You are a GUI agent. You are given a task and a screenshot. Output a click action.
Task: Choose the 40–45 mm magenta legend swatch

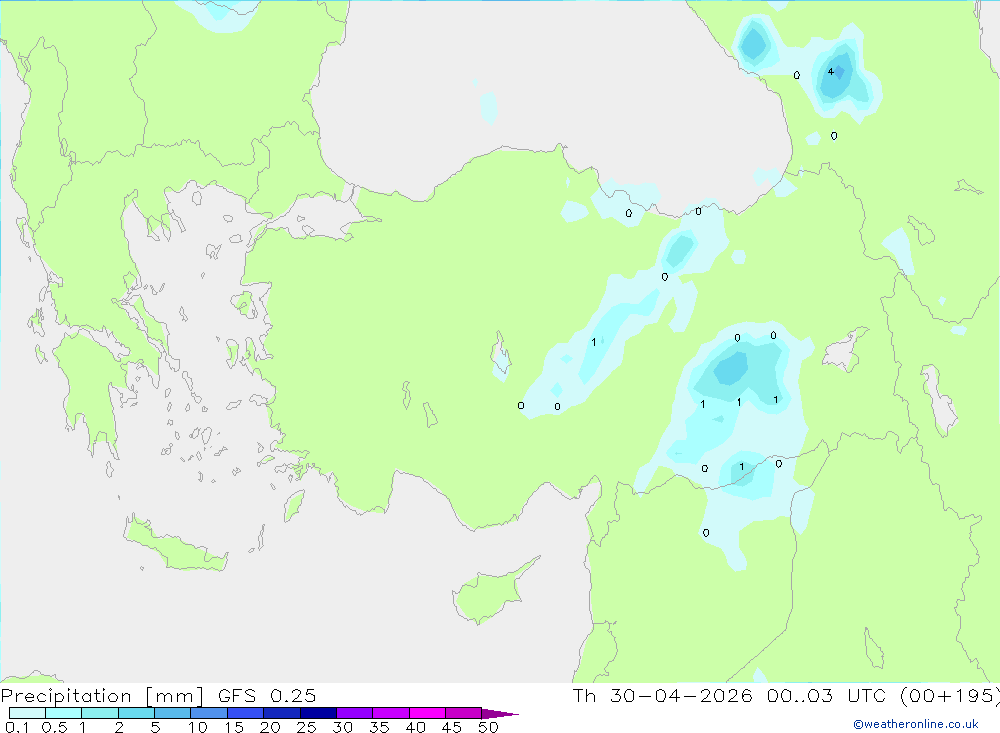[427, 713]
